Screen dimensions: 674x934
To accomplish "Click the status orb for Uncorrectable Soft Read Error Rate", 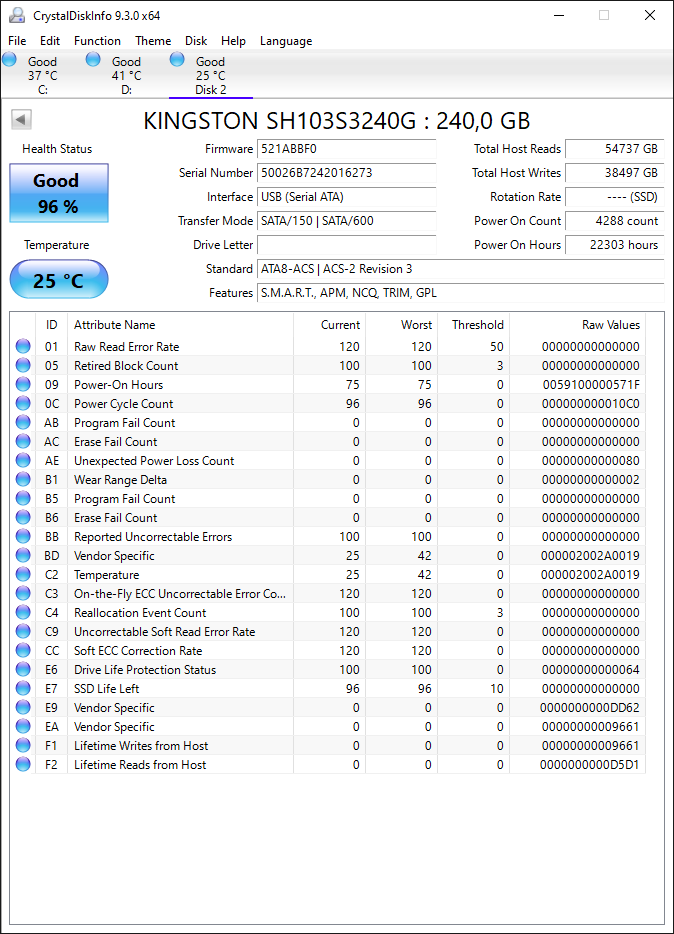I will pyautogui.click(x=23, y=631).
